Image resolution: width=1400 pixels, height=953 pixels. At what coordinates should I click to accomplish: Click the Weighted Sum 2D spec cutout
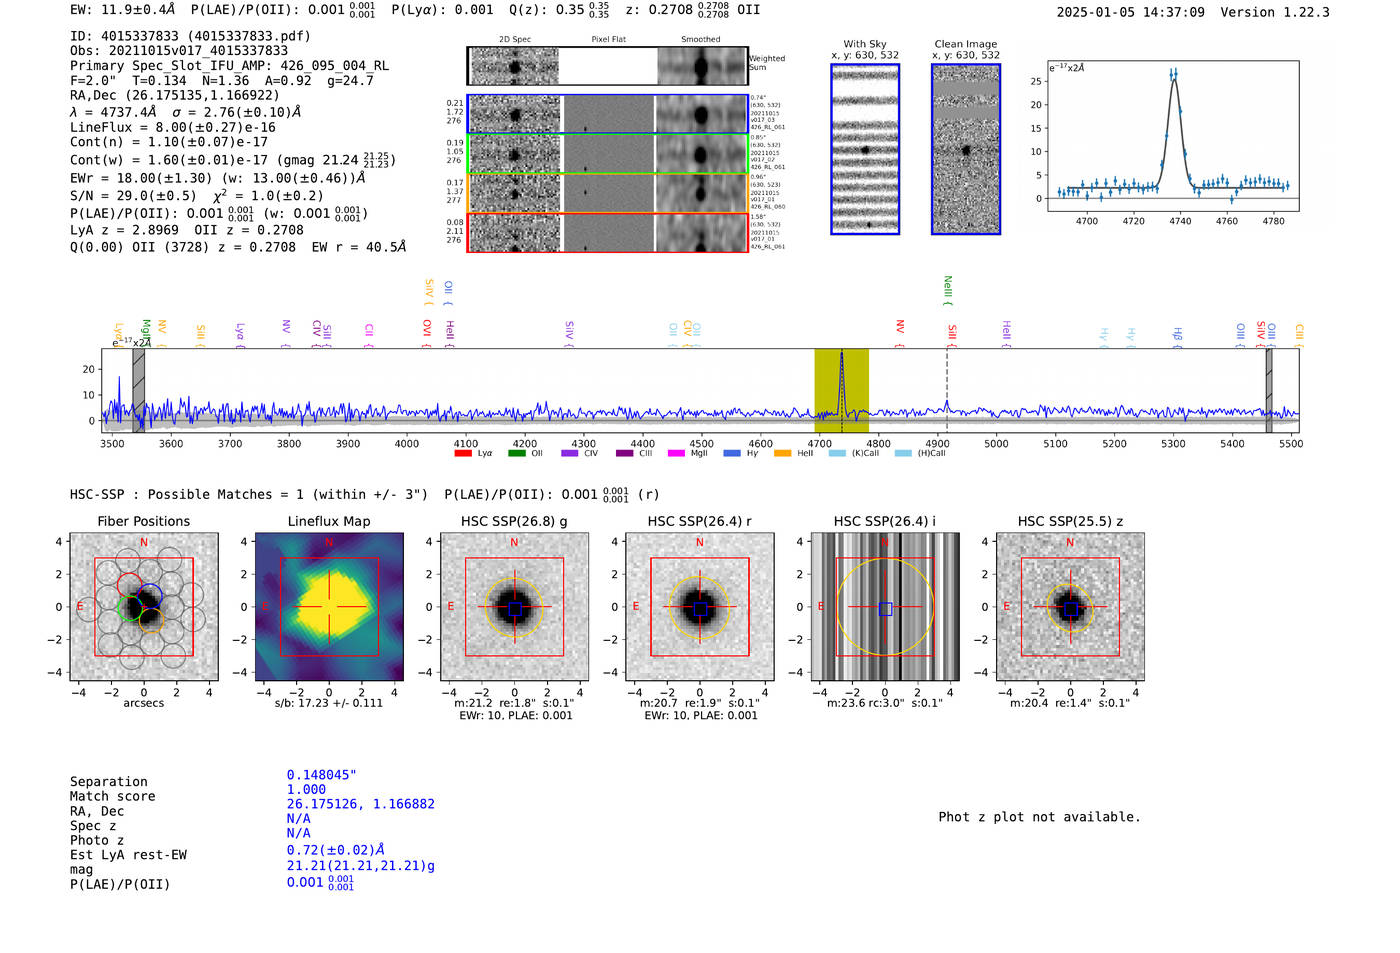515,66
